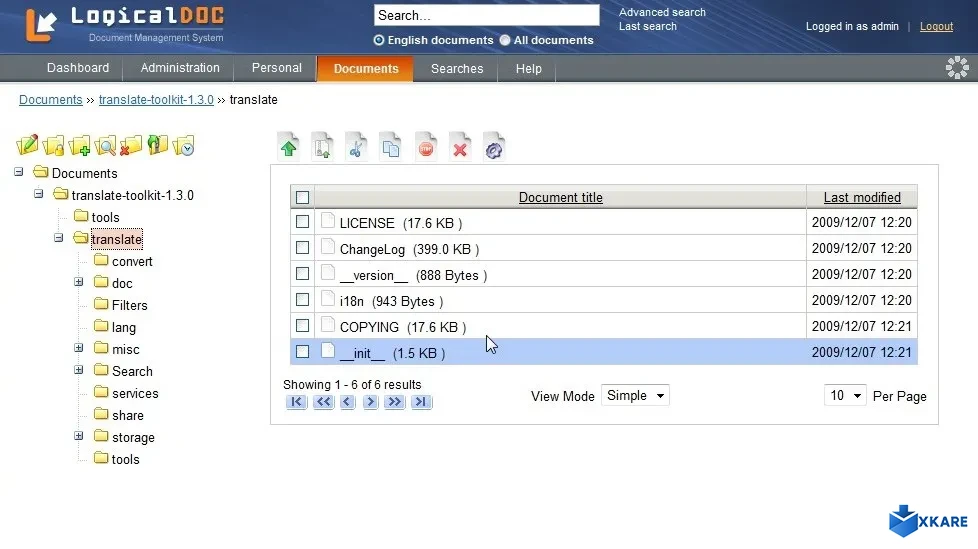978x549 pixels.
Task: Expand the doc folder node
Action: 79,282
